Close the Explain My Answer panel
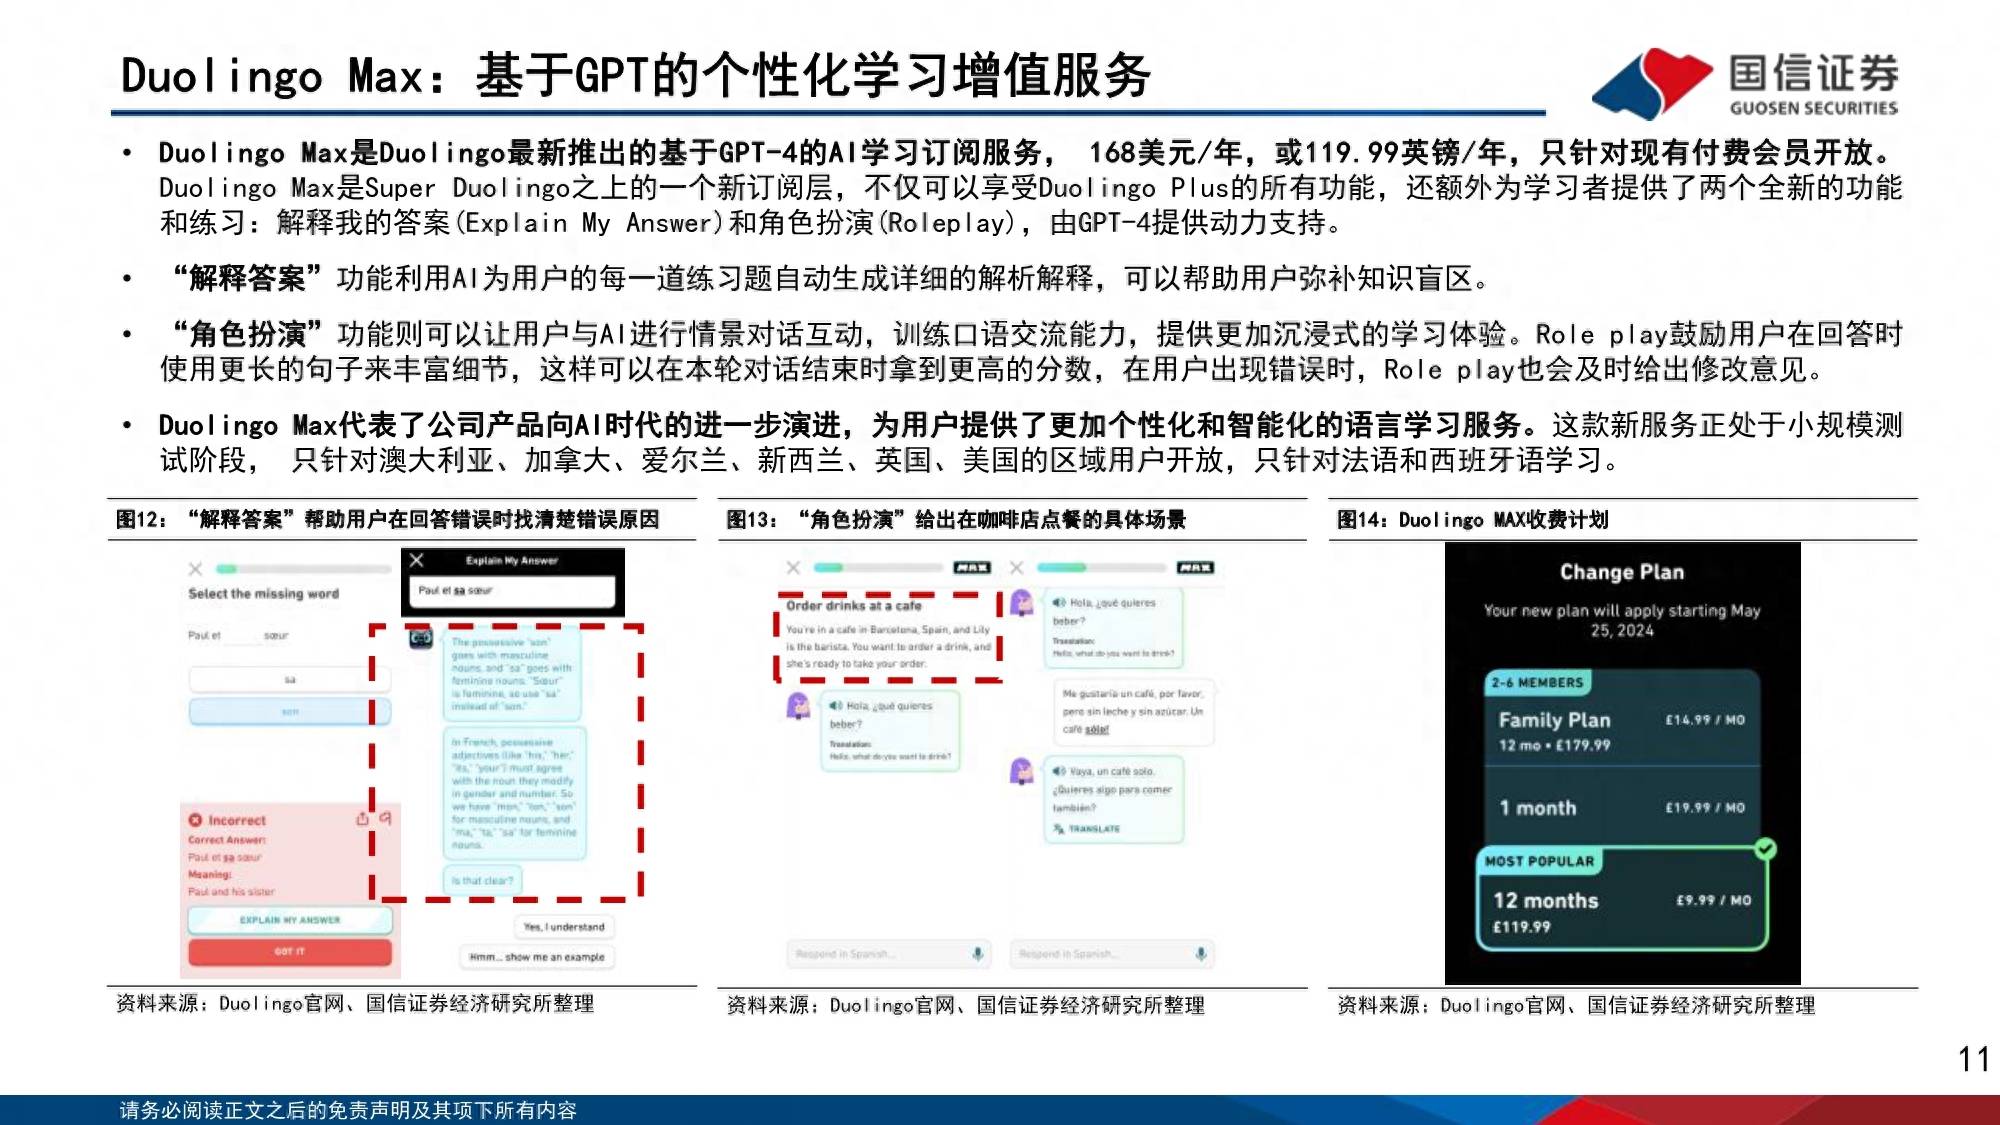The height and width of the screenshot is (1125, 2000). 417,560
